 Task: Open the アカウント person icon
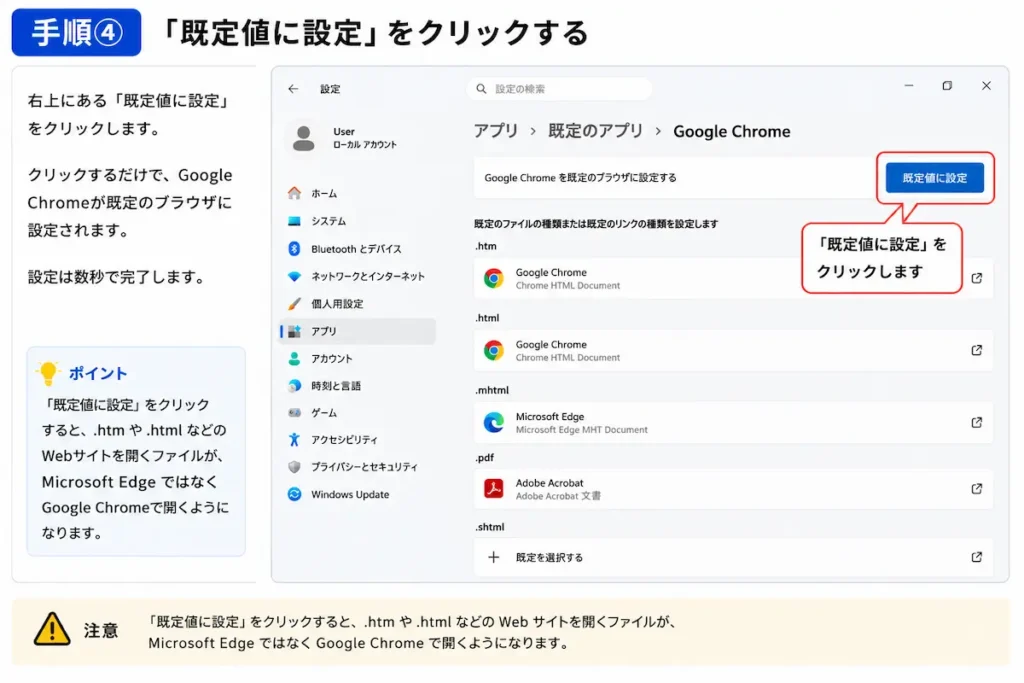[x=295, y=358]
